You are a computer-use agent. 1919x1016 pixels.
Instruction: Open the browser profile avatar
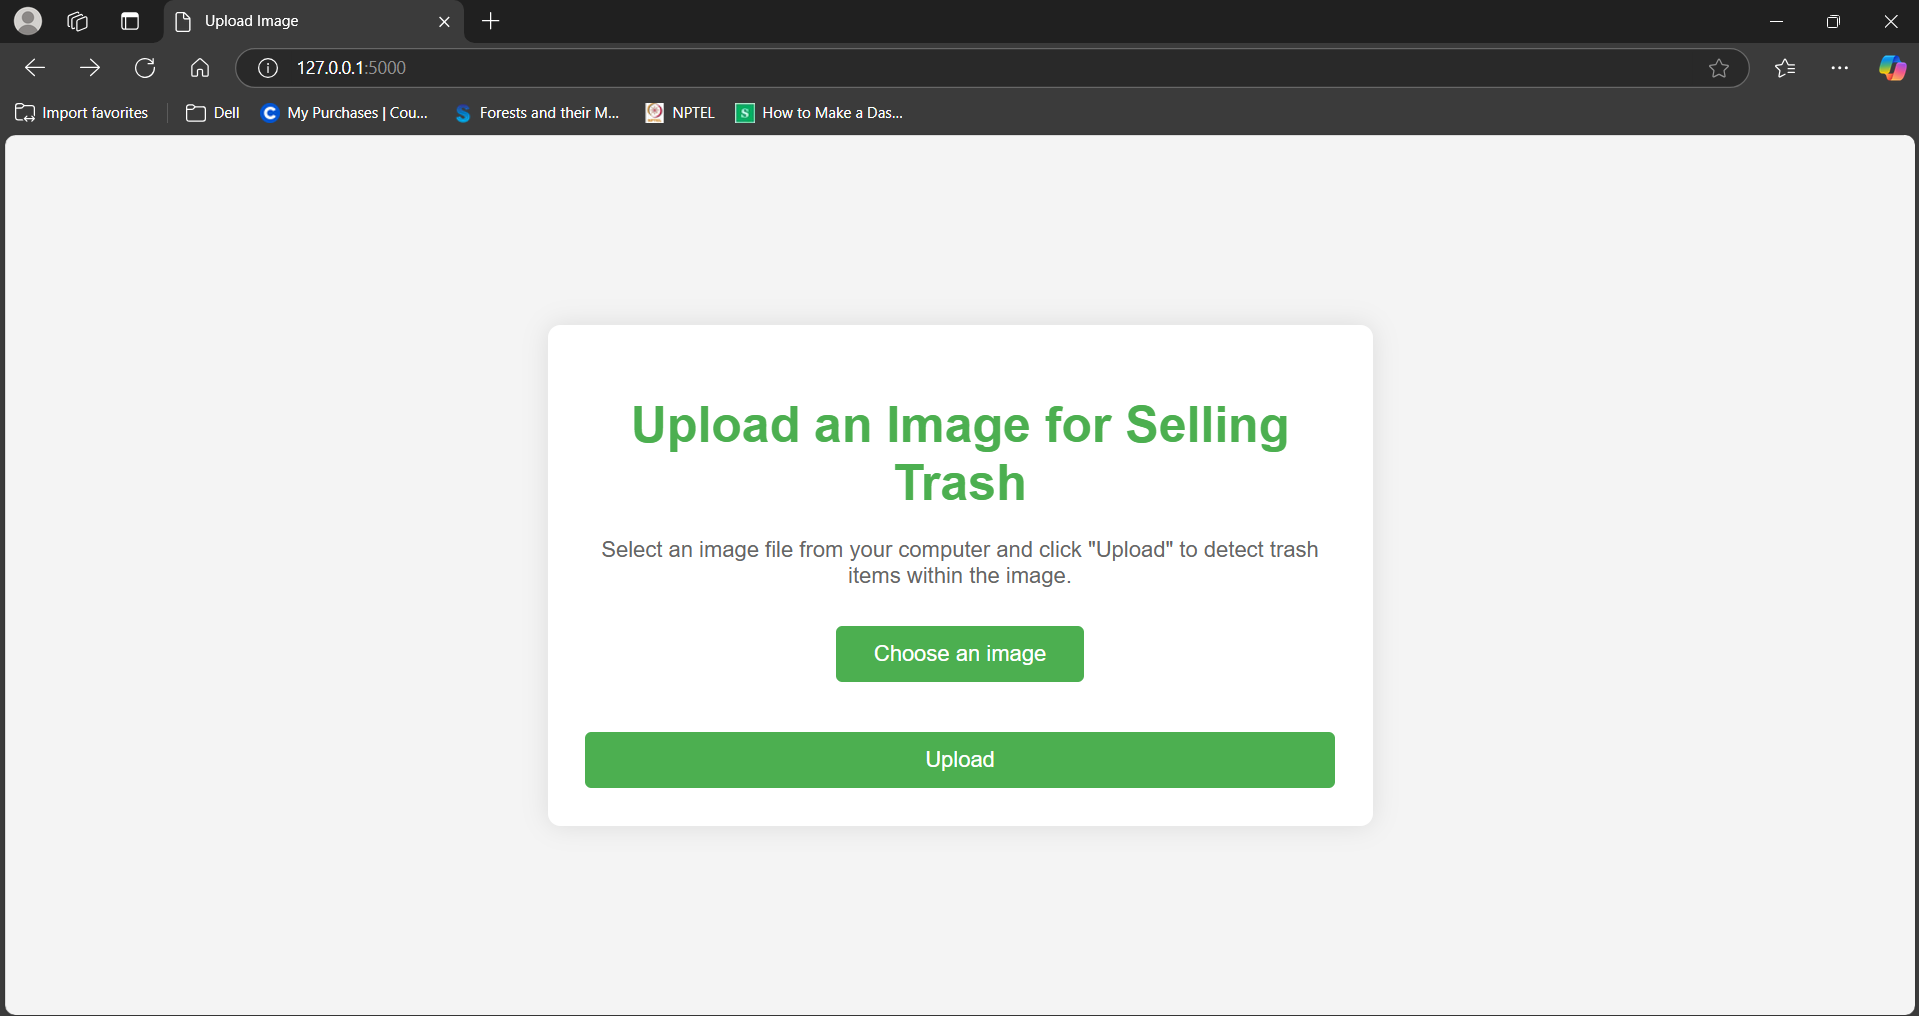[28, 21]
